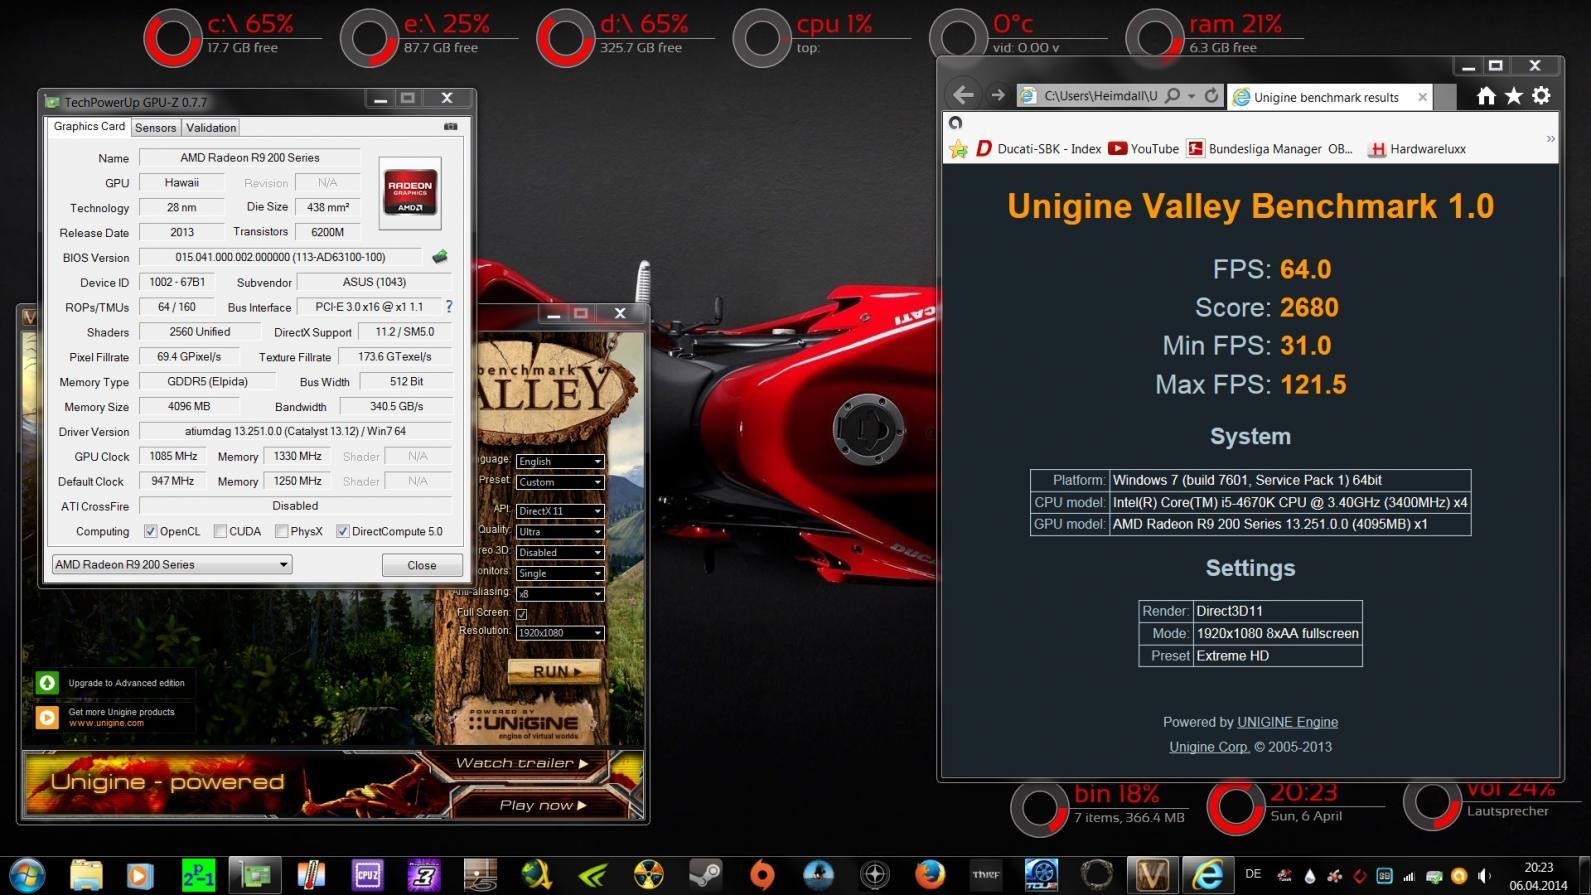Switch to the Graphics Card tab
This screenshot has height=895, width=1591.
pos(89,126)
